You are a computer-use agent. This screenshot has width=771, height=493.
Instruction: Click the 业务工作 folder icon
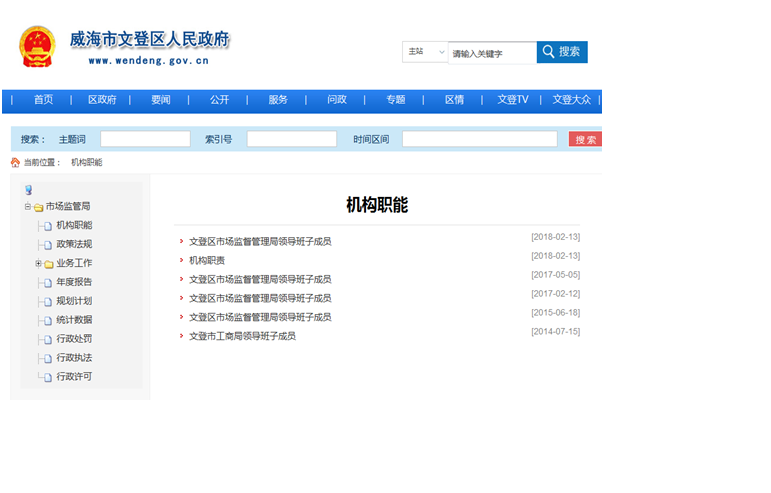[x=49, y=264]
